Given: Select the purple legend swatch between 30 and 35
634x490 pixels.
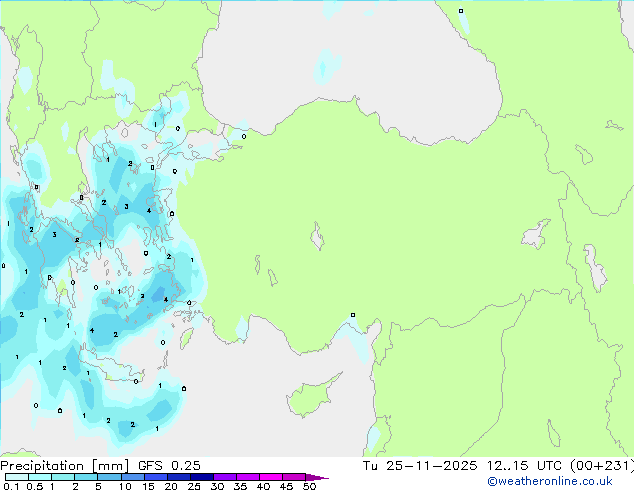Looking at the screenshot, I should (x=224, y=477).
